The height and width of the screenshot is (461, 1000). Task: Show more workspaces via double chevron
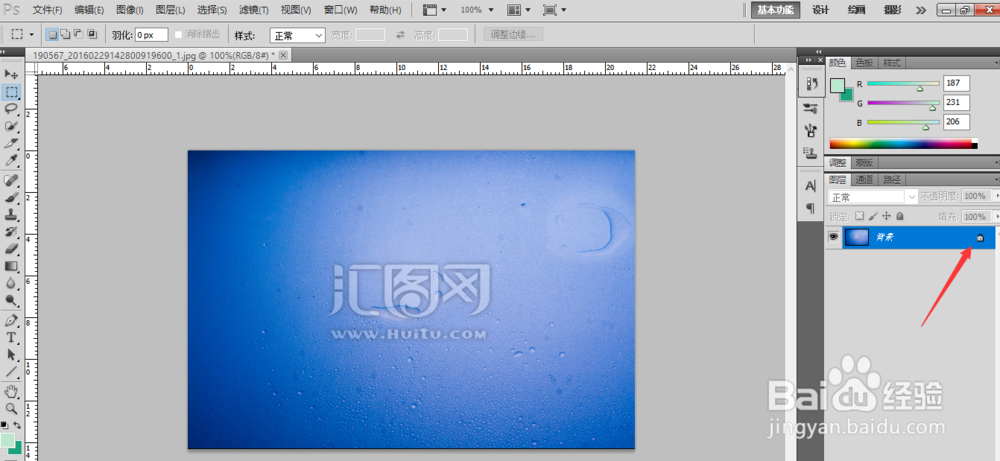[x=921, y=10]
